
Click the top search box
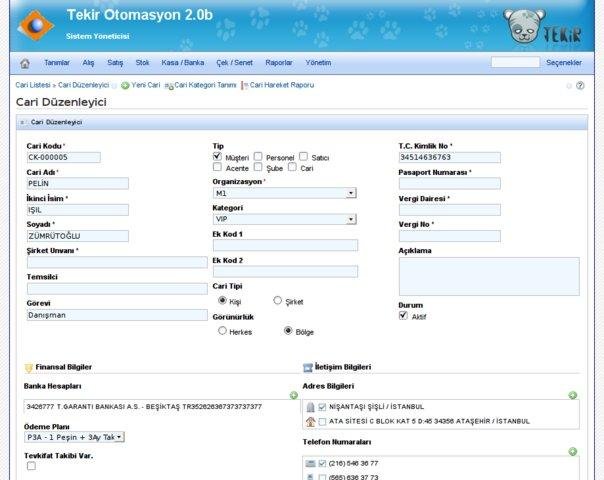point(515,62)
